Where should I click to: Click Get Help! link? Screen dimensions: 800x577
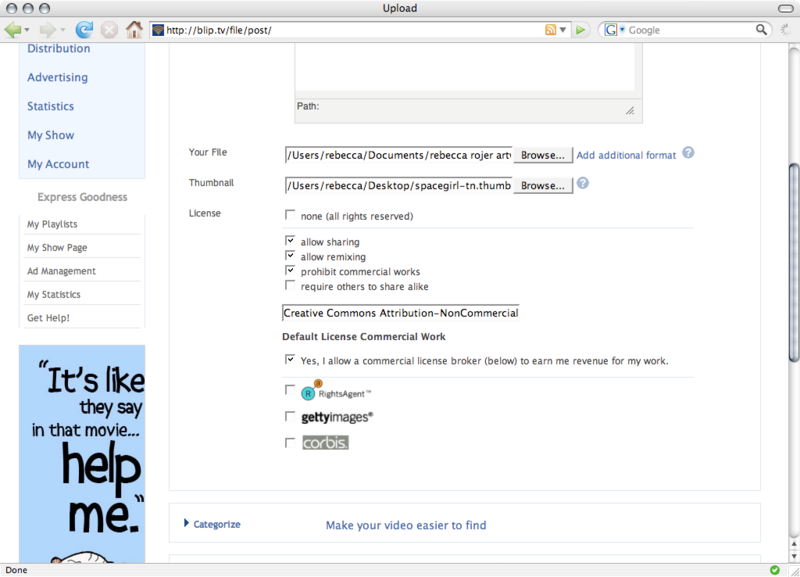pyautogui.click(x=48, y=318)
